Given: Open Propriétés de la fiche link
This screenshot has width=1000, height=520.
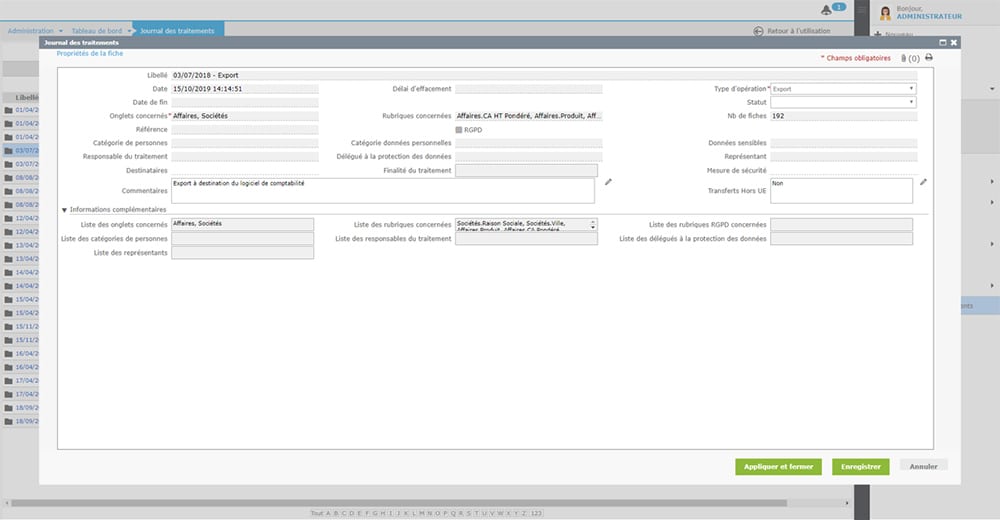Looking at the screenshot, I should tap(90, 54).
